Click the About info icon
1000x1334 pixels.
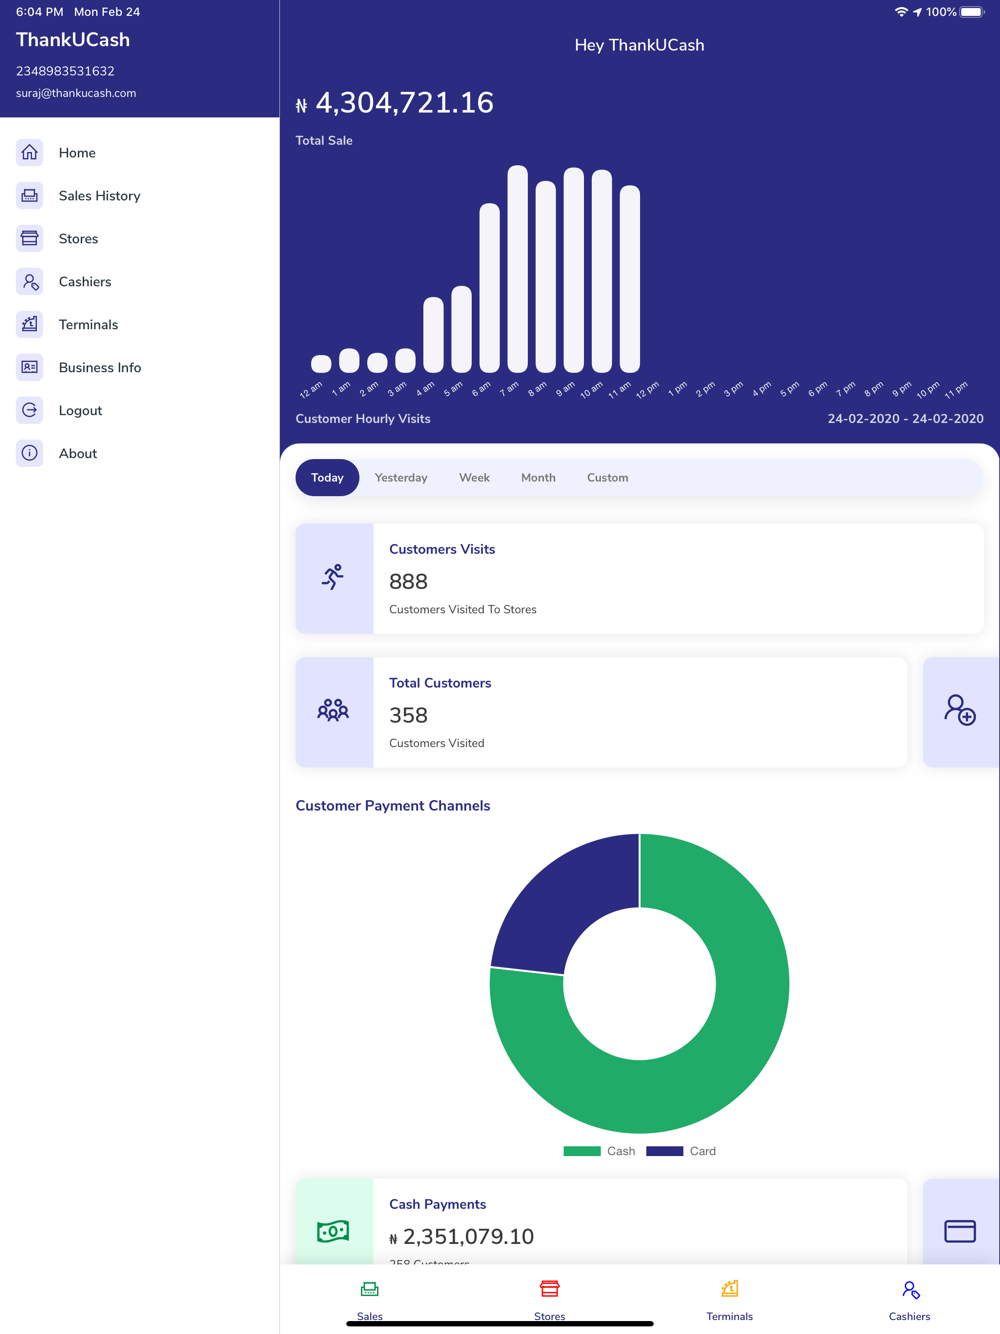click(x=30, y=454)
